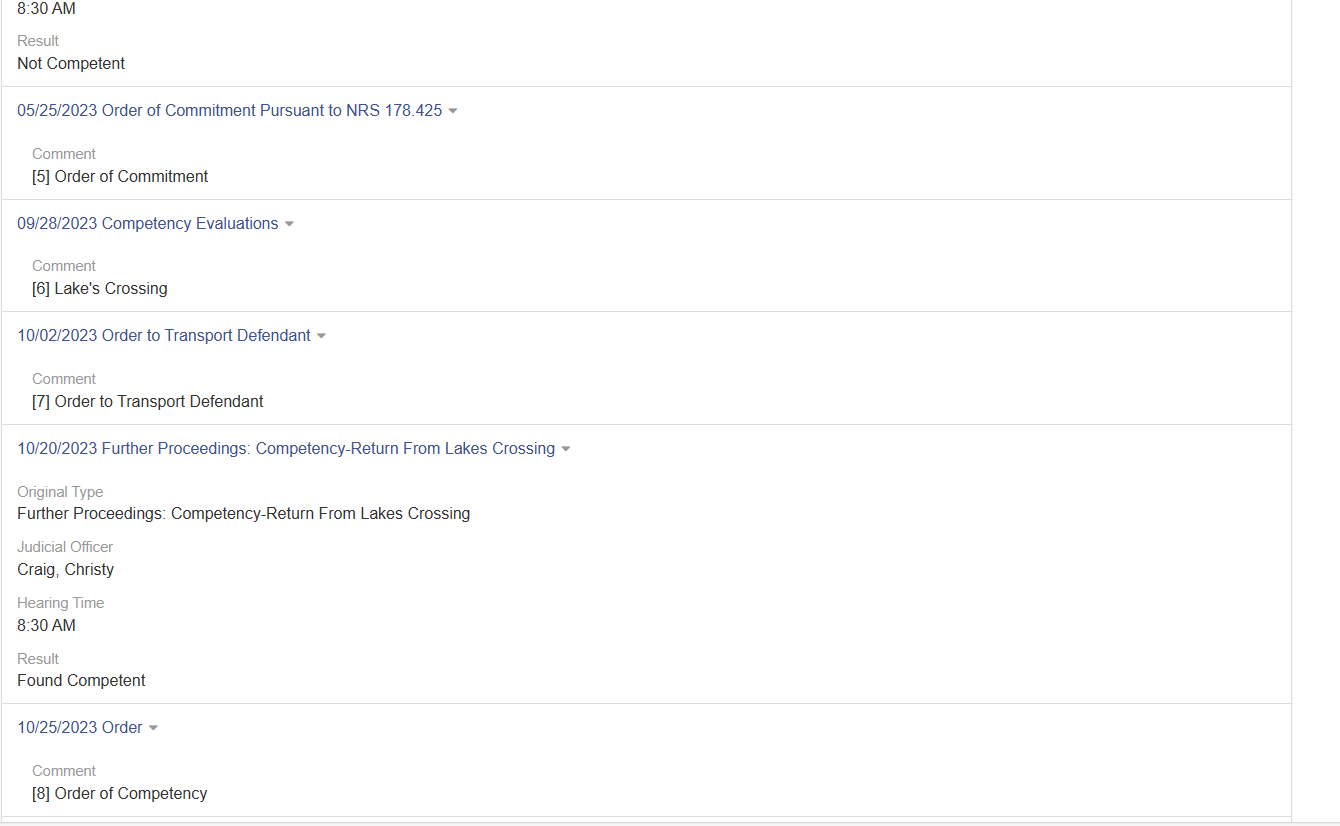Click judicial officer name Craig, Christy

tap(65, 570)
